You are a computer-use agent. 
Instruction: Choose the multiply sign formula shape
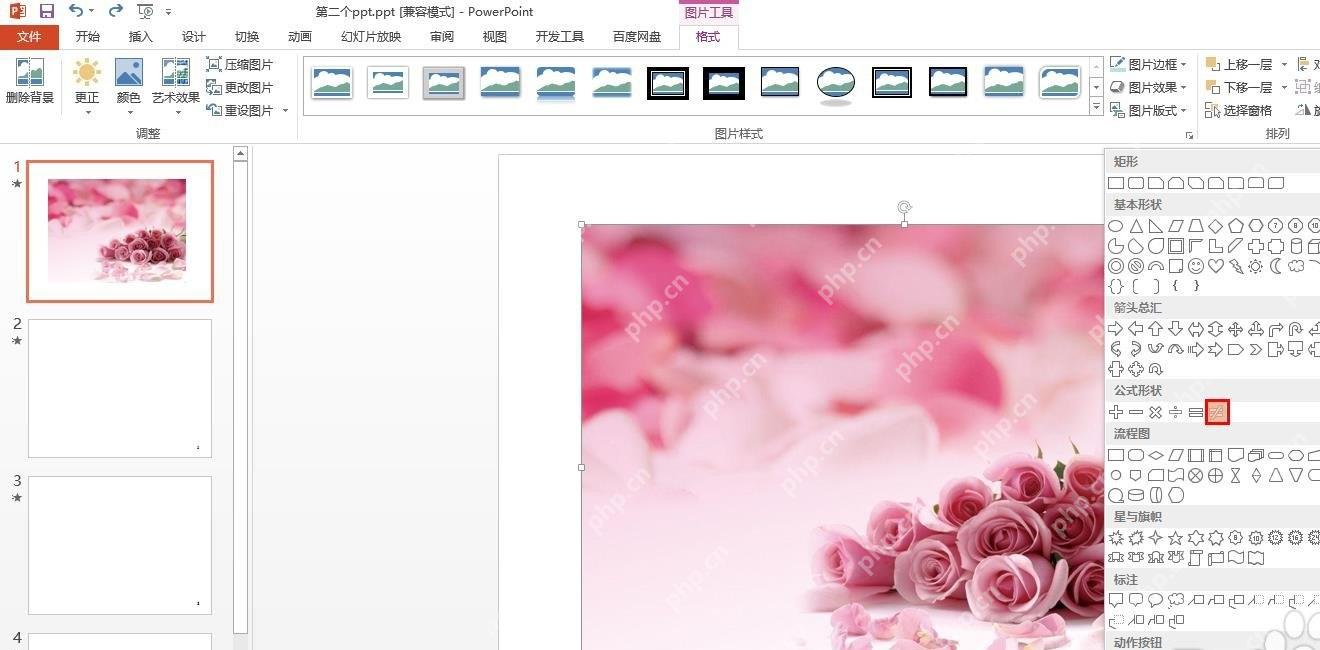click(1156, 412)
